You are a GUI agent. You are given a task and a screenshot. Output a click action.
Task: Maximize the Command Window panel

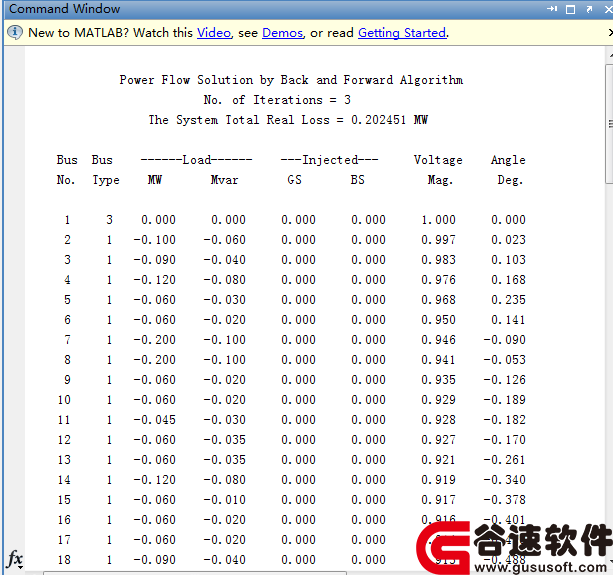(x=570, y=9)
